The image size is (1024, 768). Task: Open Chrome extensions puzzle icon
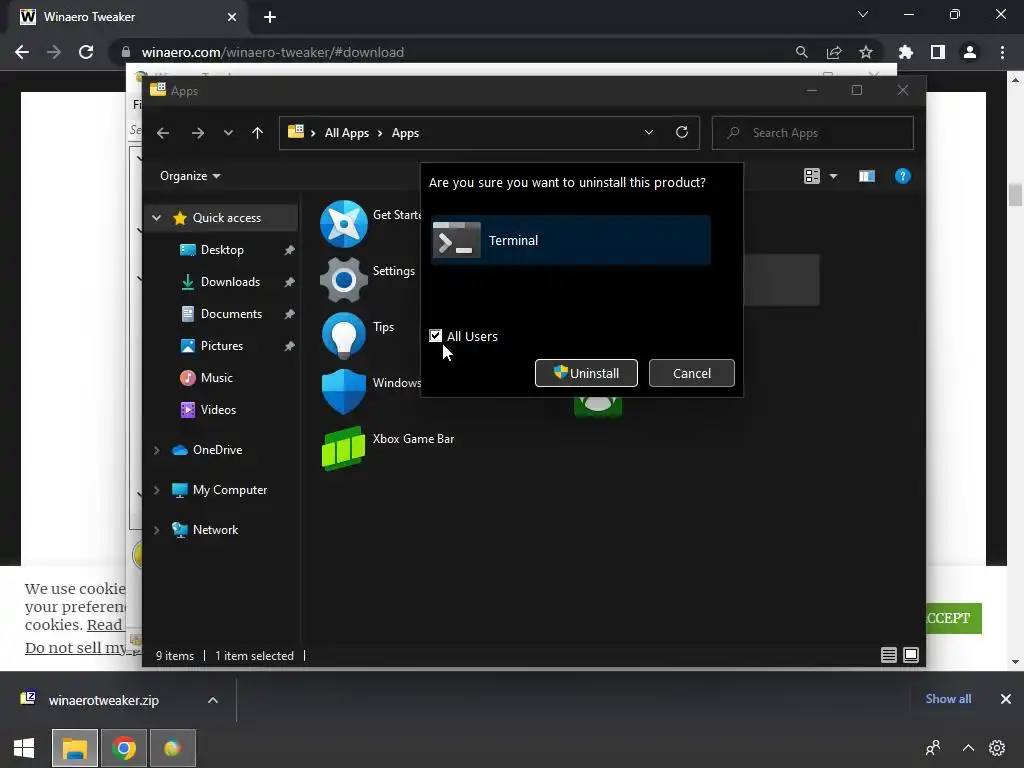click(x=905, y=52)
